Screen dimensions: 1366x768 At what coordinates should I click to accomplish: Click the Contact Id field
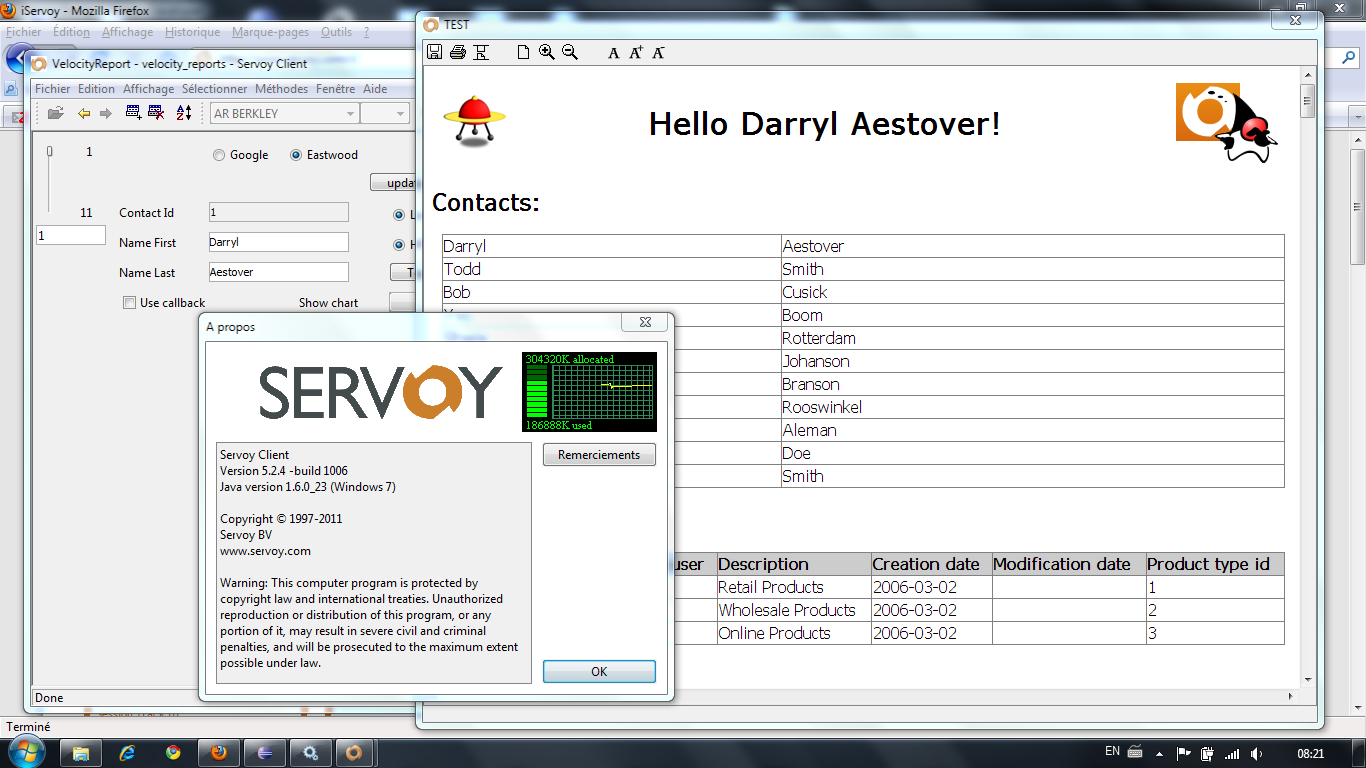coord(278,212)
